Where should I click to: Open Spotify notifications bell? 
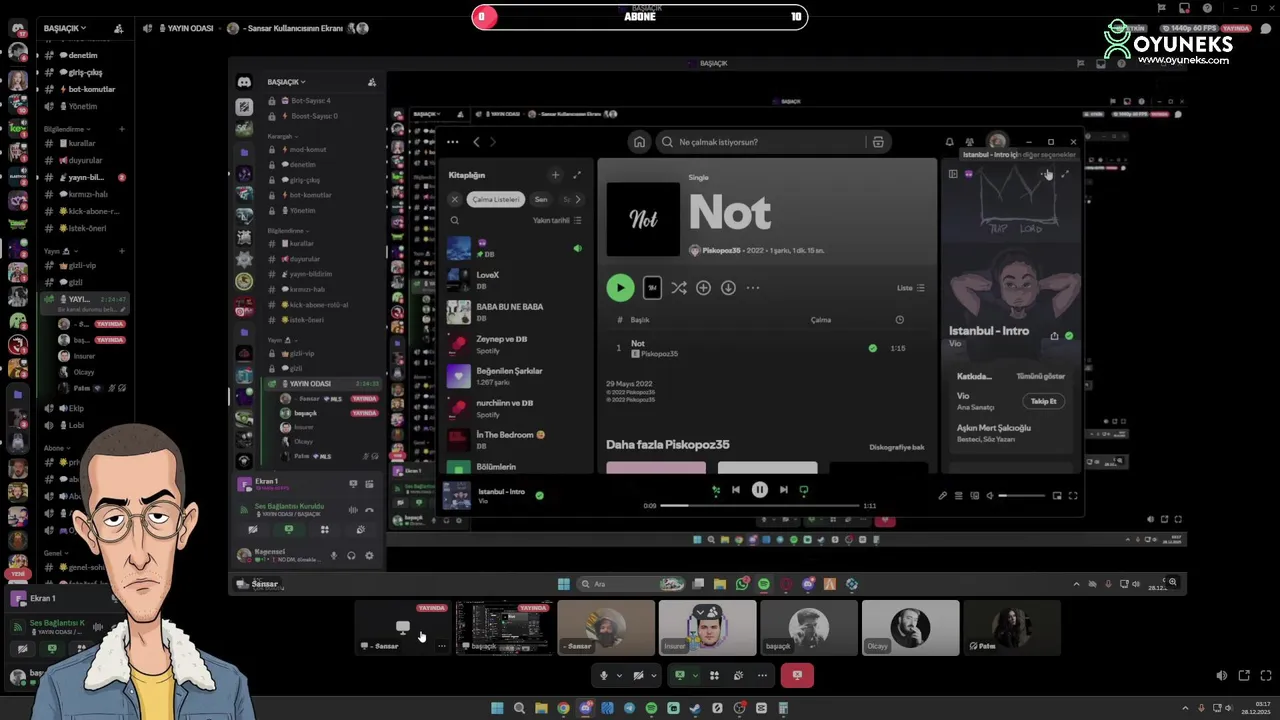click(x=949, y=142)
